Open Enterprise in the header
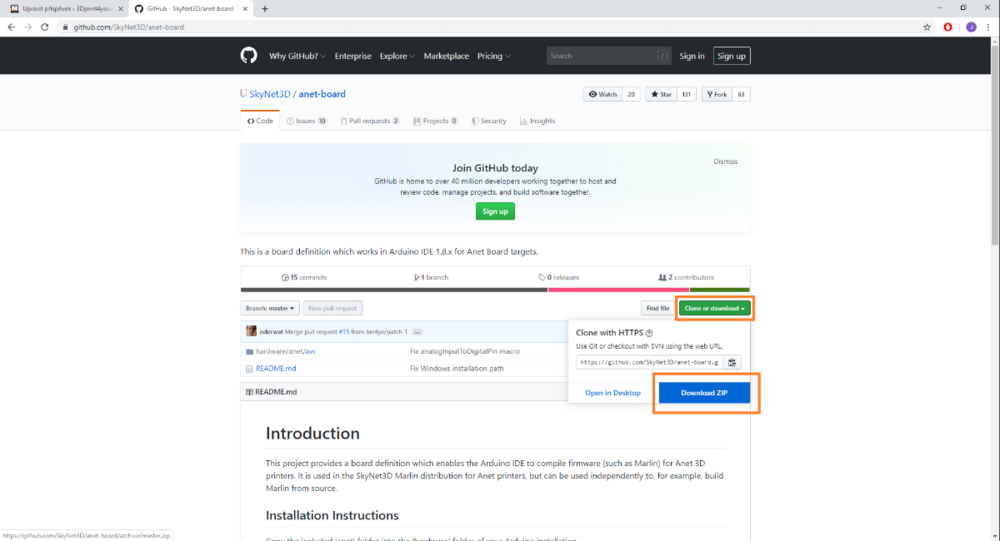The image size is (1000, 541). pos(353,56)
